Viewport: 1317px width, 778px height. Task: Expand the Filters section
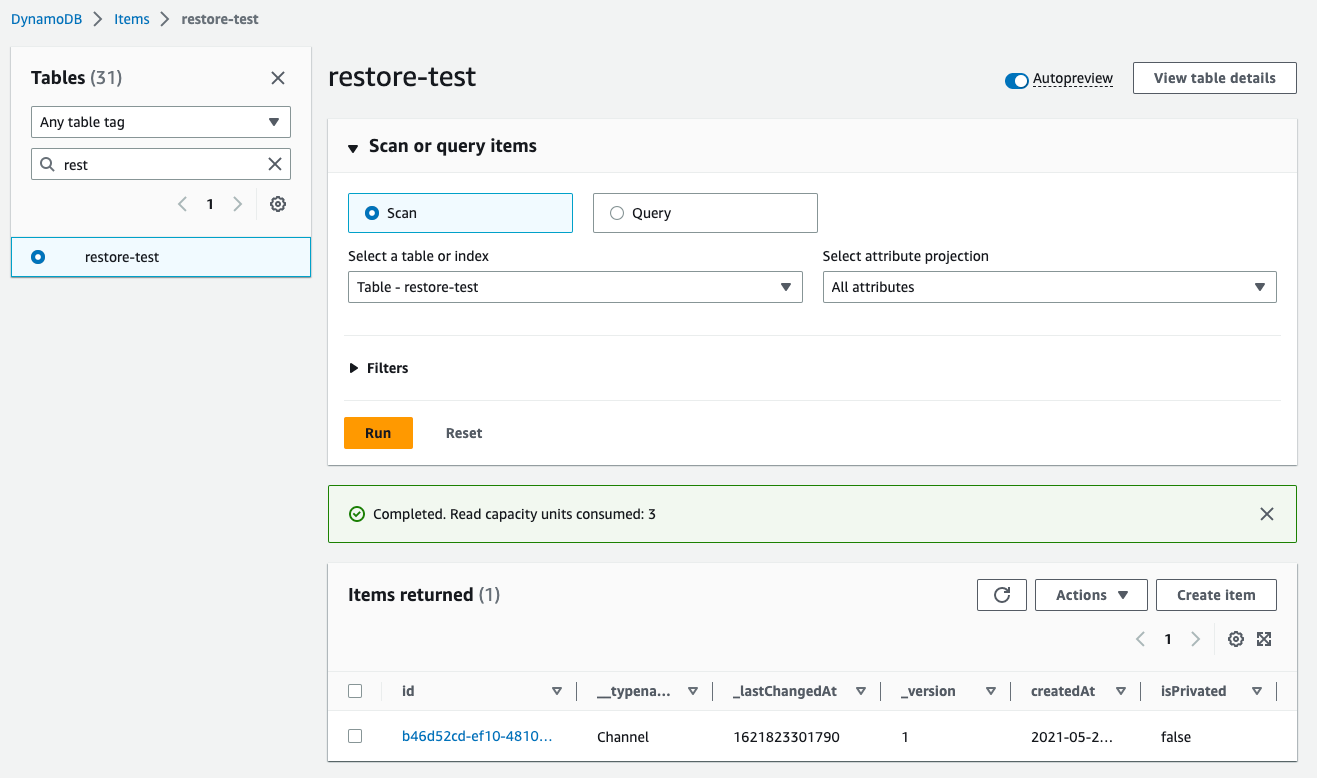click(379, 367)
